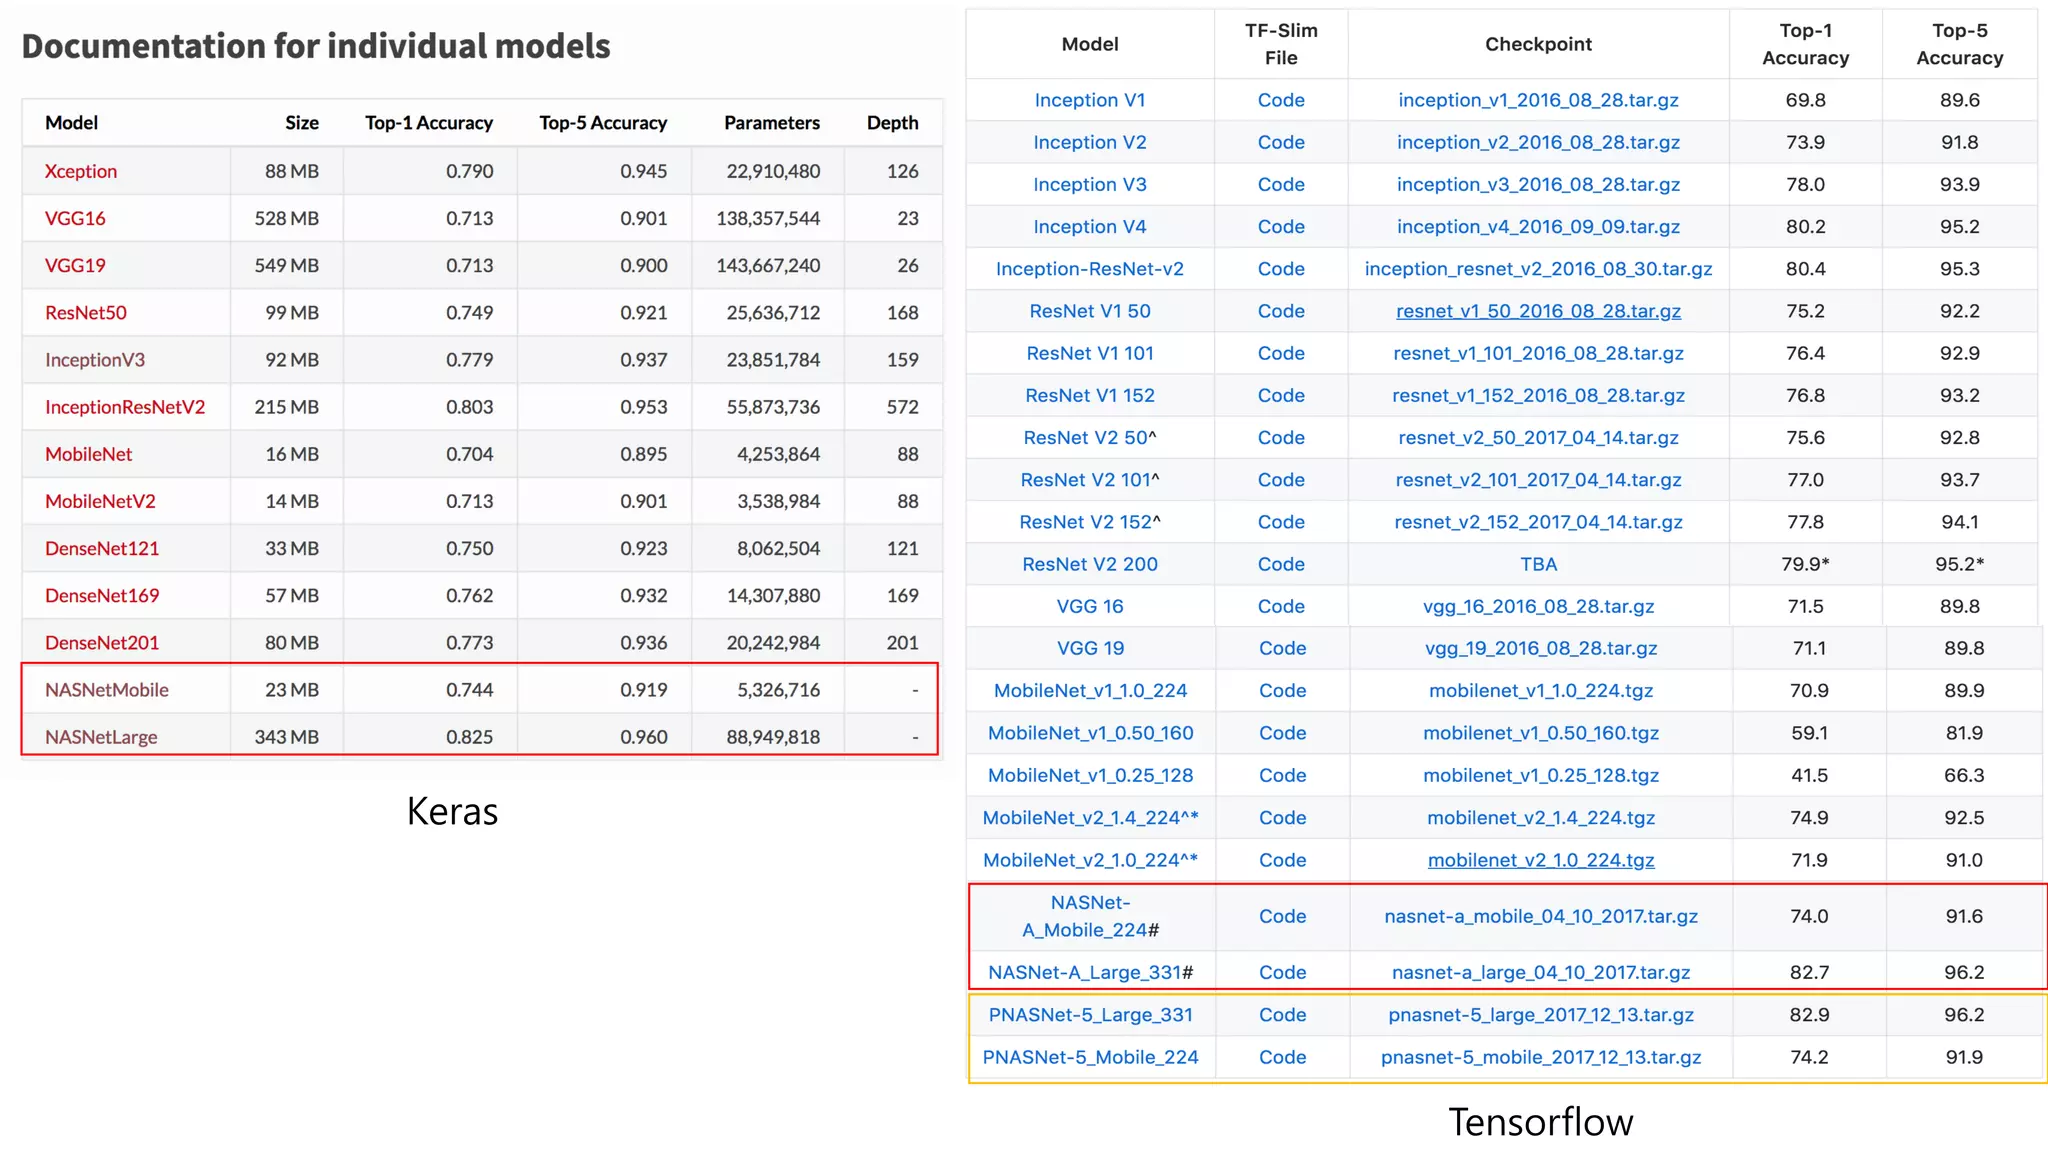Open the ResNet V2 200 model link
This screenshot has height=1152, width=2048.
point(1090,564)
